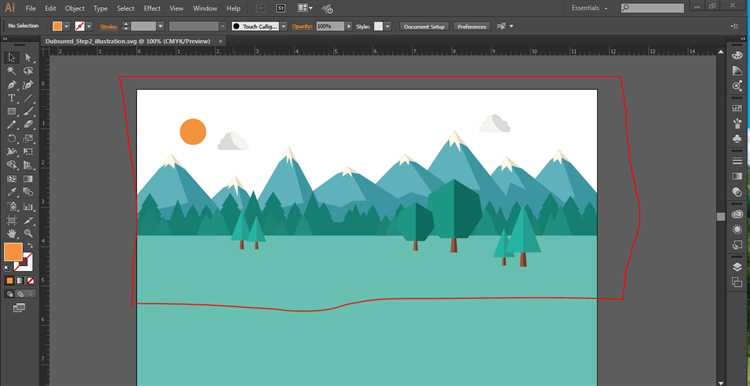Open the Object menu
750x386 pixels.
75,9
